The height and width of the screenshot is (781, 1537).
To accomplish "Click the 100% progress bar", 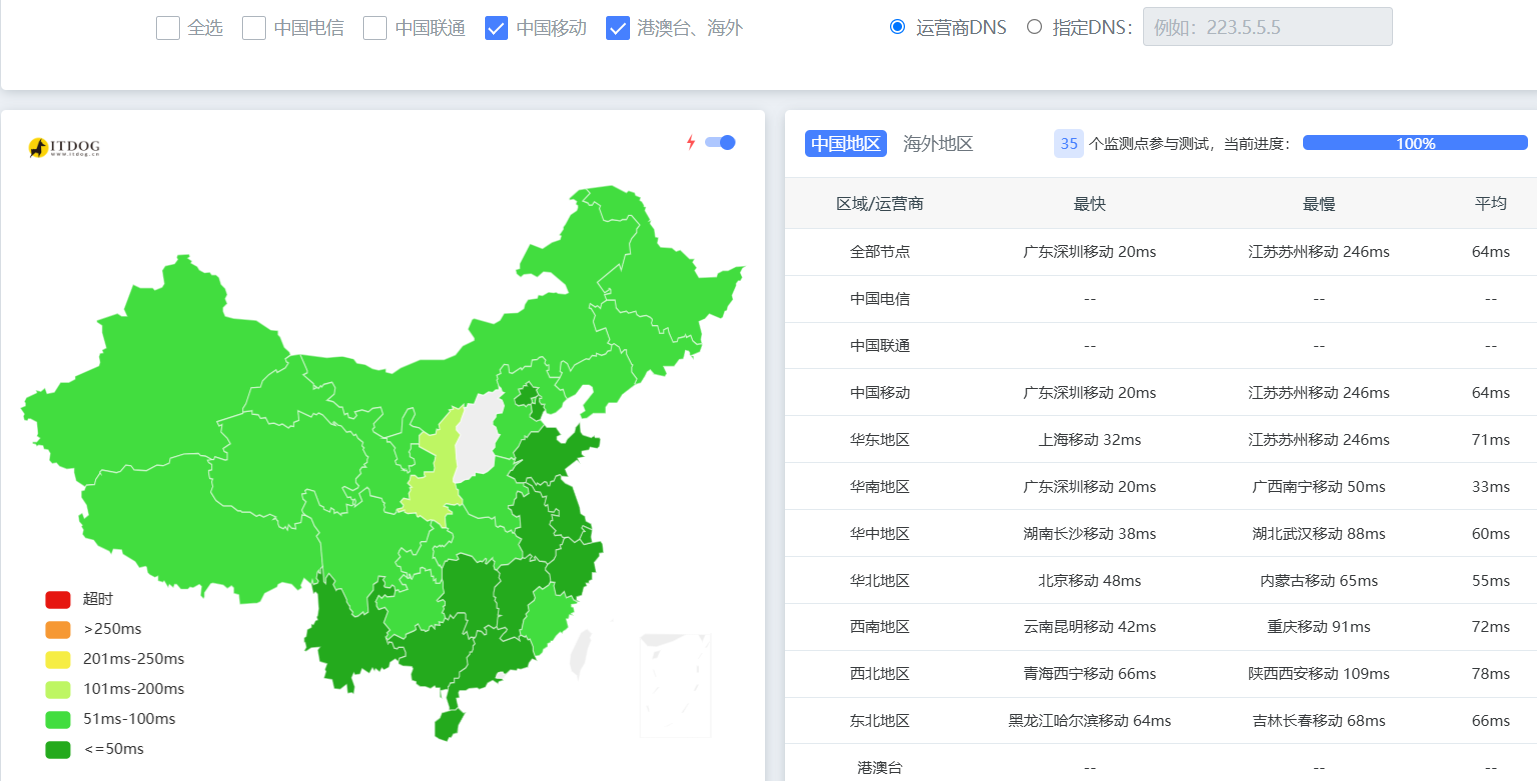I will tap(1415, 143).
